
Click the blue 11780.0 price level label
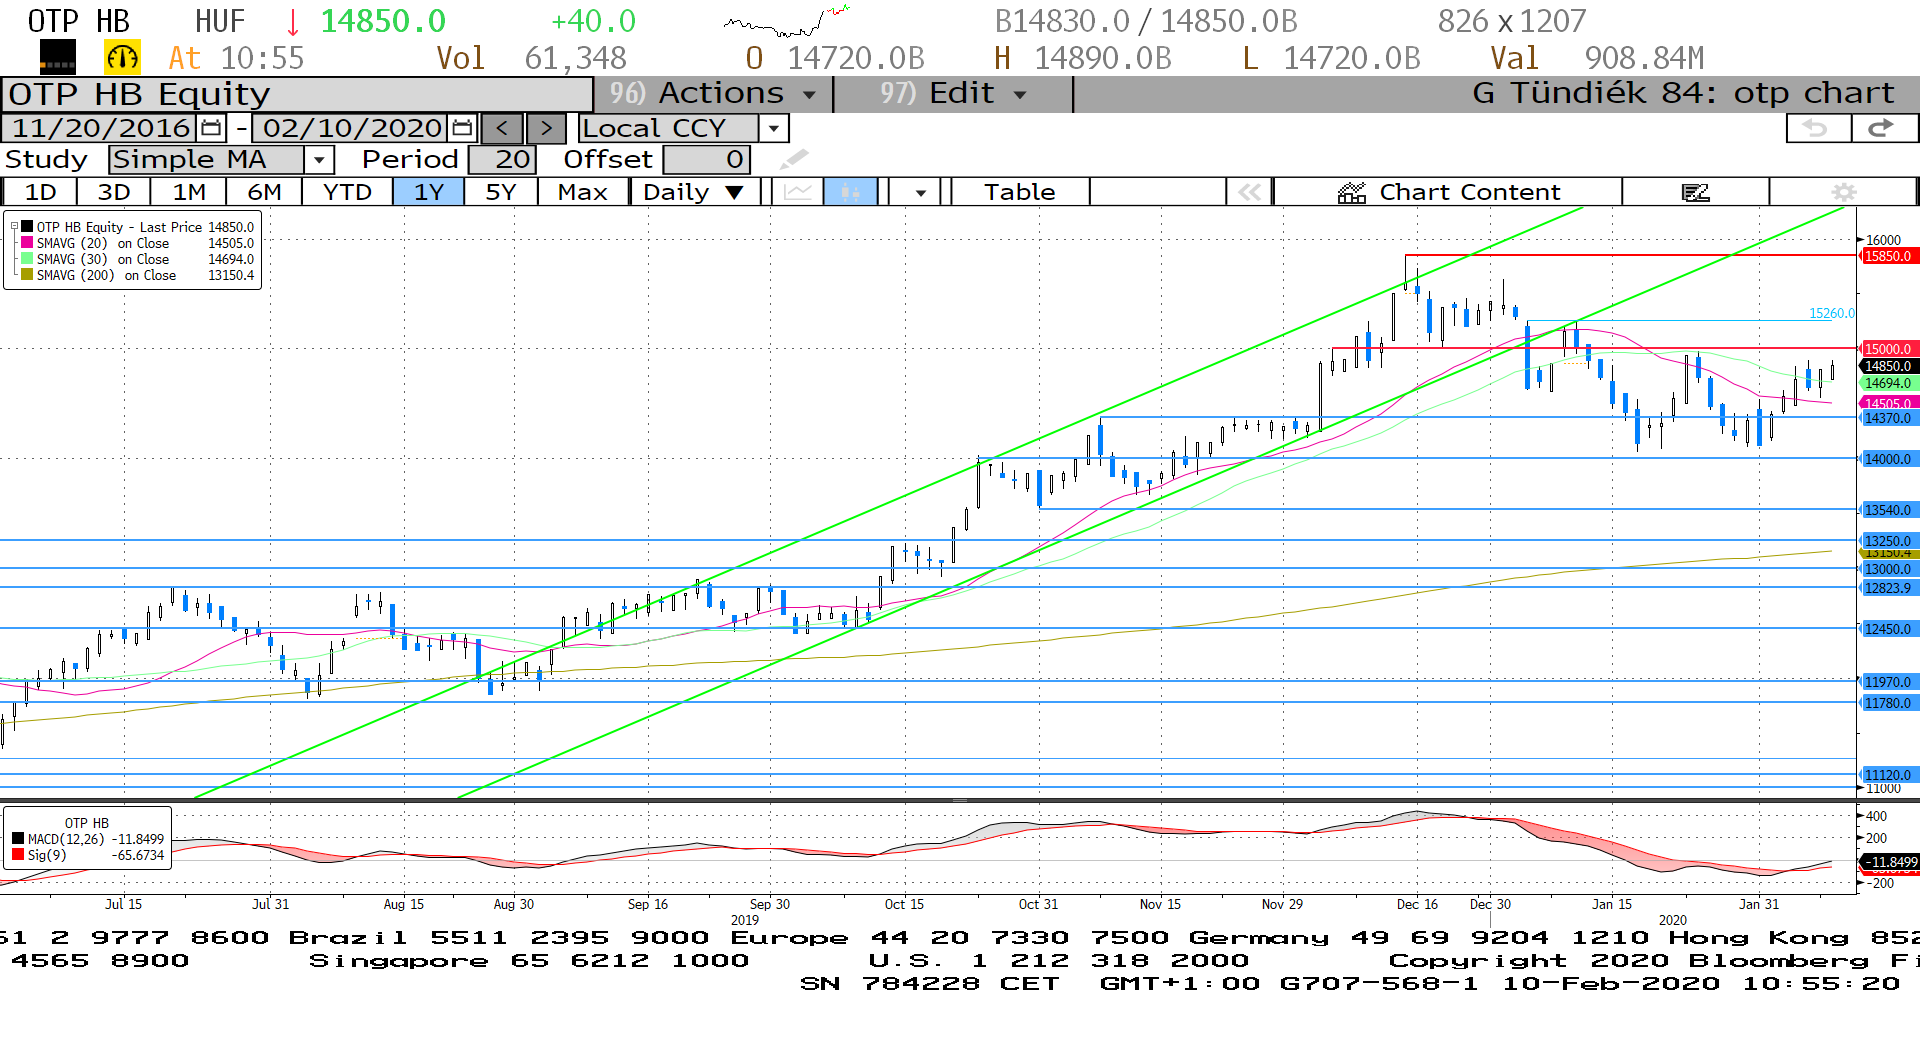click(x=1888, y=703)
